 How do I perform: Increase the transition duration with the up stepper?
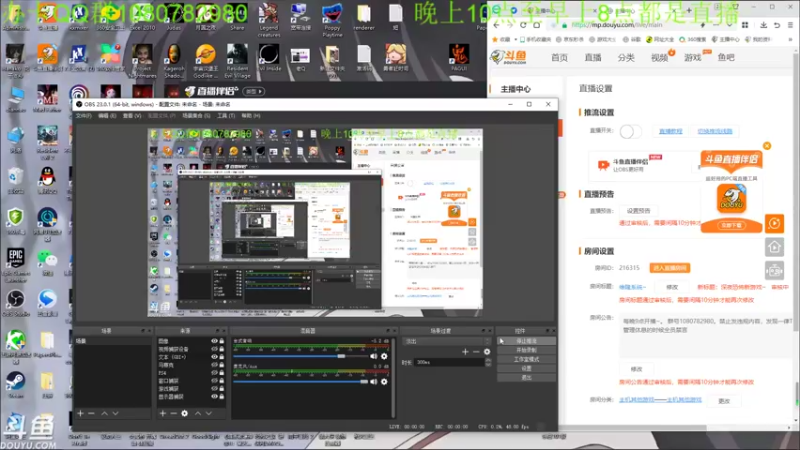tap(488, 360)
